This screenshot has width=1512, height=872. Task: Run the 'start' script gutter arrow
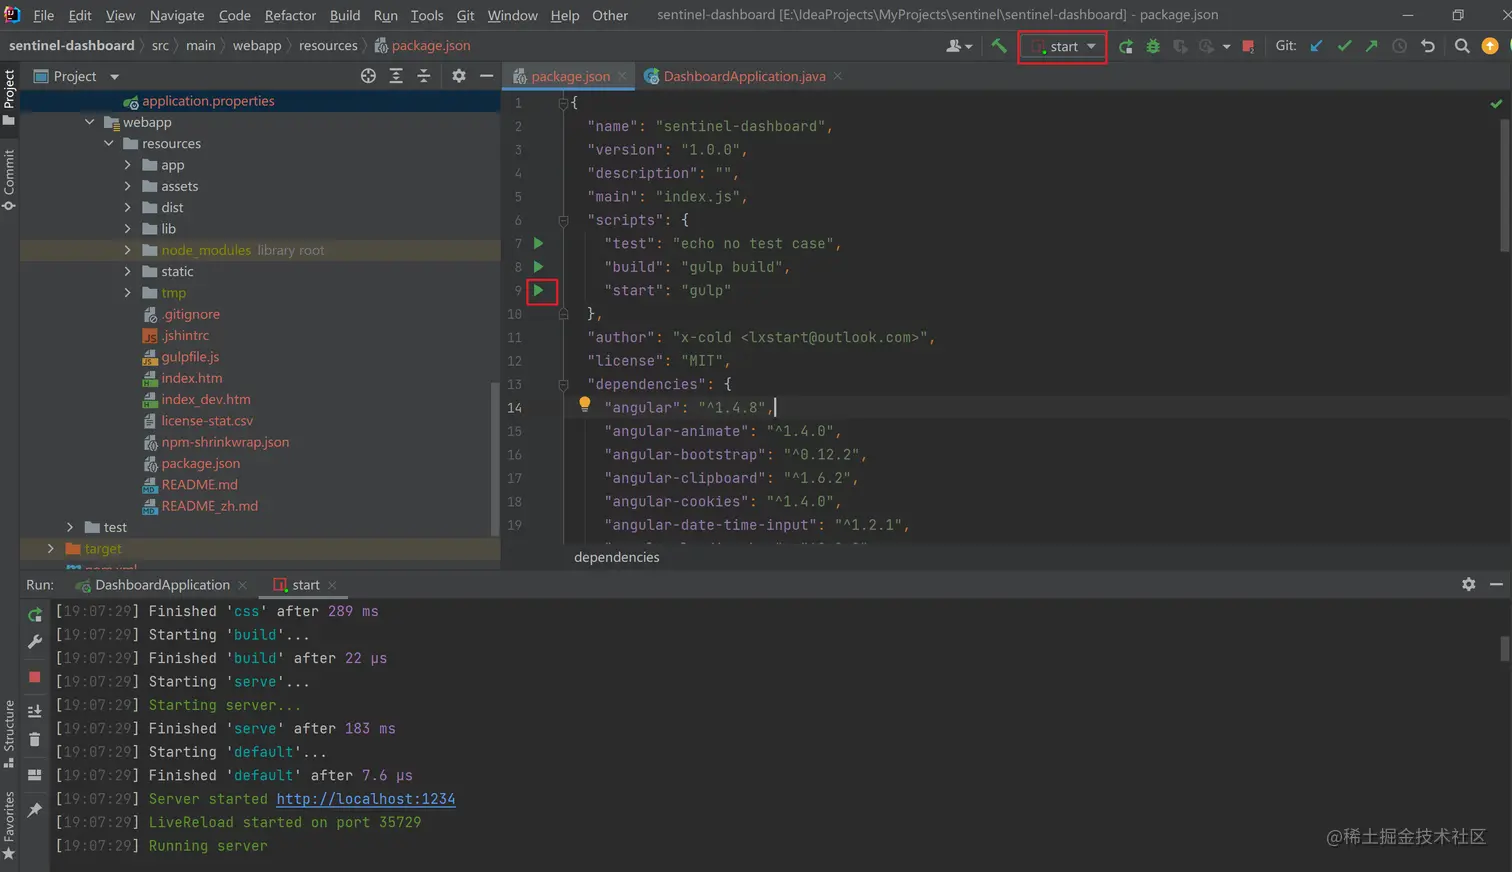pyautogui.click(x=539, y=290)
